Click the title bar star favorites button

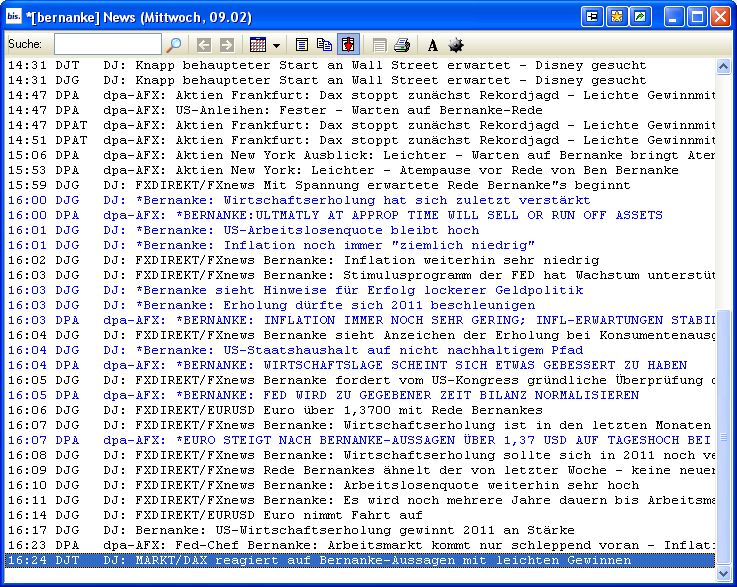(x=617, y=17)
